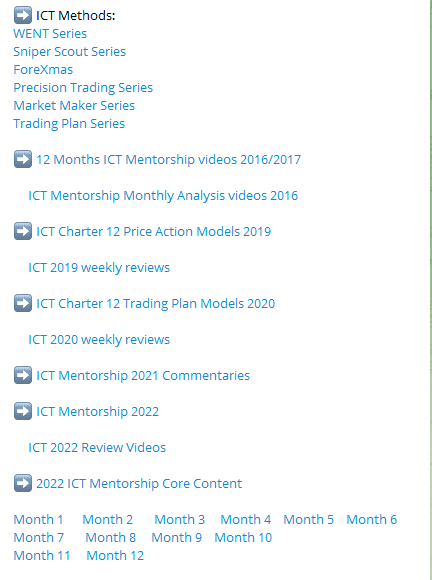Click arrow icon beside Price Action Models 2019
This screenshot has width=432, height=580.
tap(23, 231)
